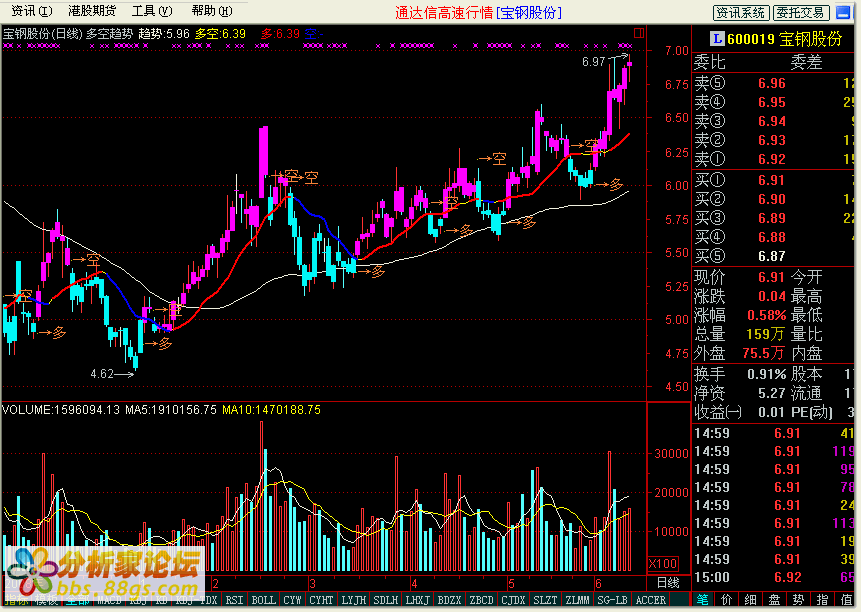This screenshot has width=861, height=612.
Task: Click the 换手 value 0.91%
Action: [x=767, y=374]
